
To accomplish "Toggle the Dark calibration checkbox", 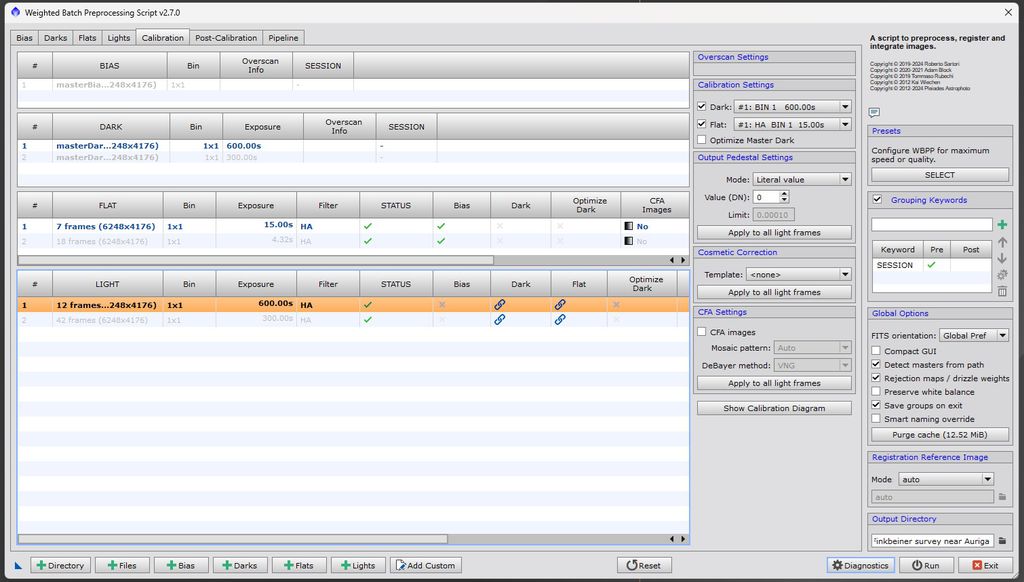I will coord(701,106).
